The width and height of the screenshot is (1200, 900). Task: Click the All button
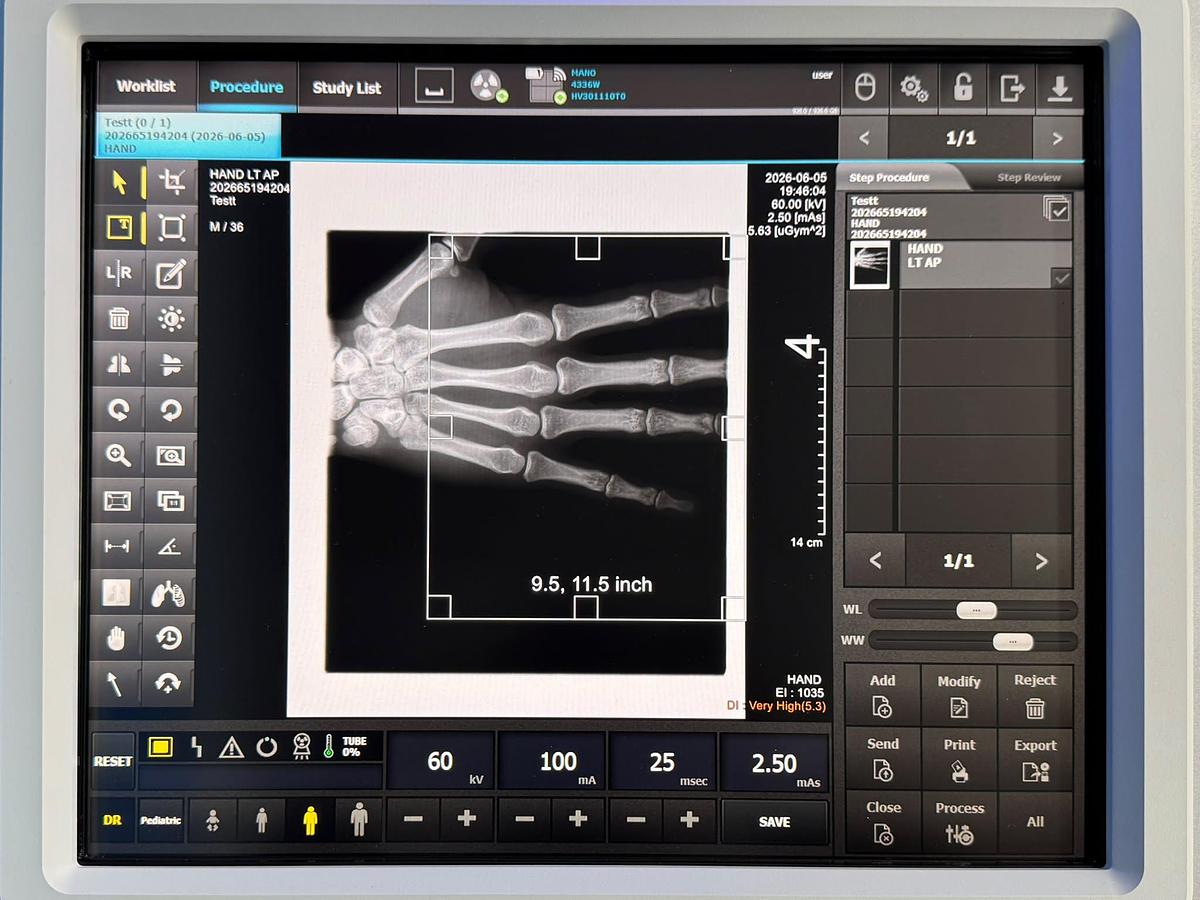1035,821
